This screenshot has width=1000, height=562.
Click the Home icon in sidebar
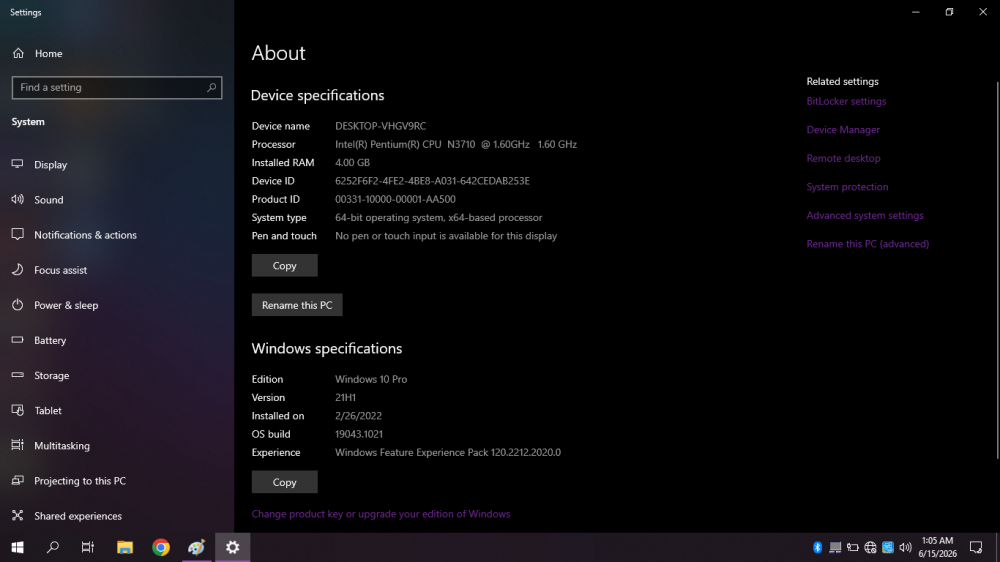pyautogui.click(x=18, y=53)
